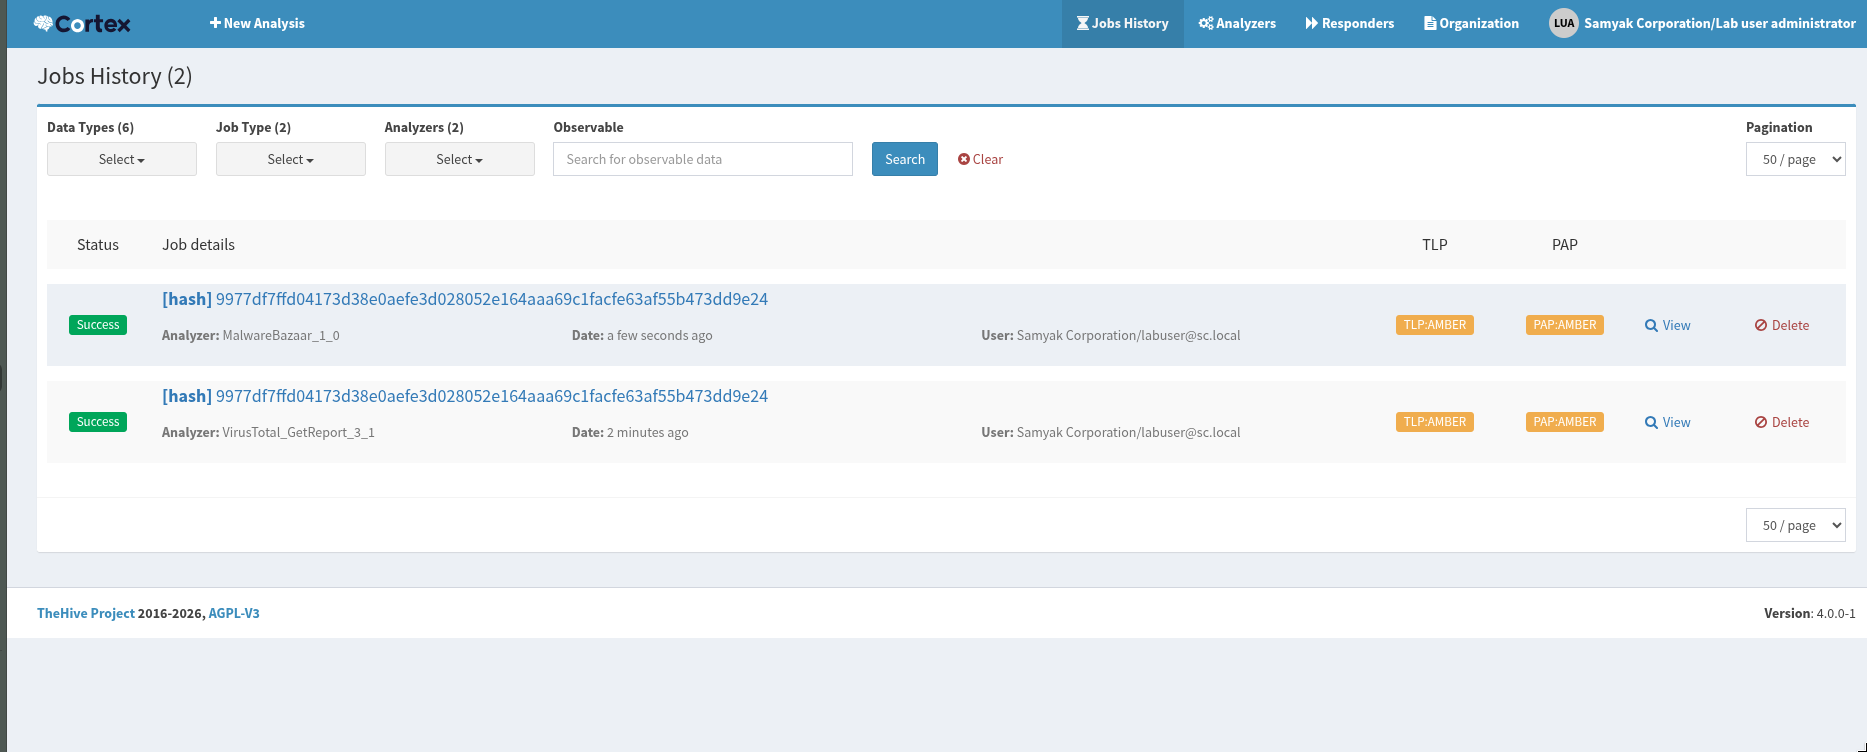Open the Analyzers filter Select dropdown
The height and width of the screenshot is (752, 1867).
pos(460,159)
